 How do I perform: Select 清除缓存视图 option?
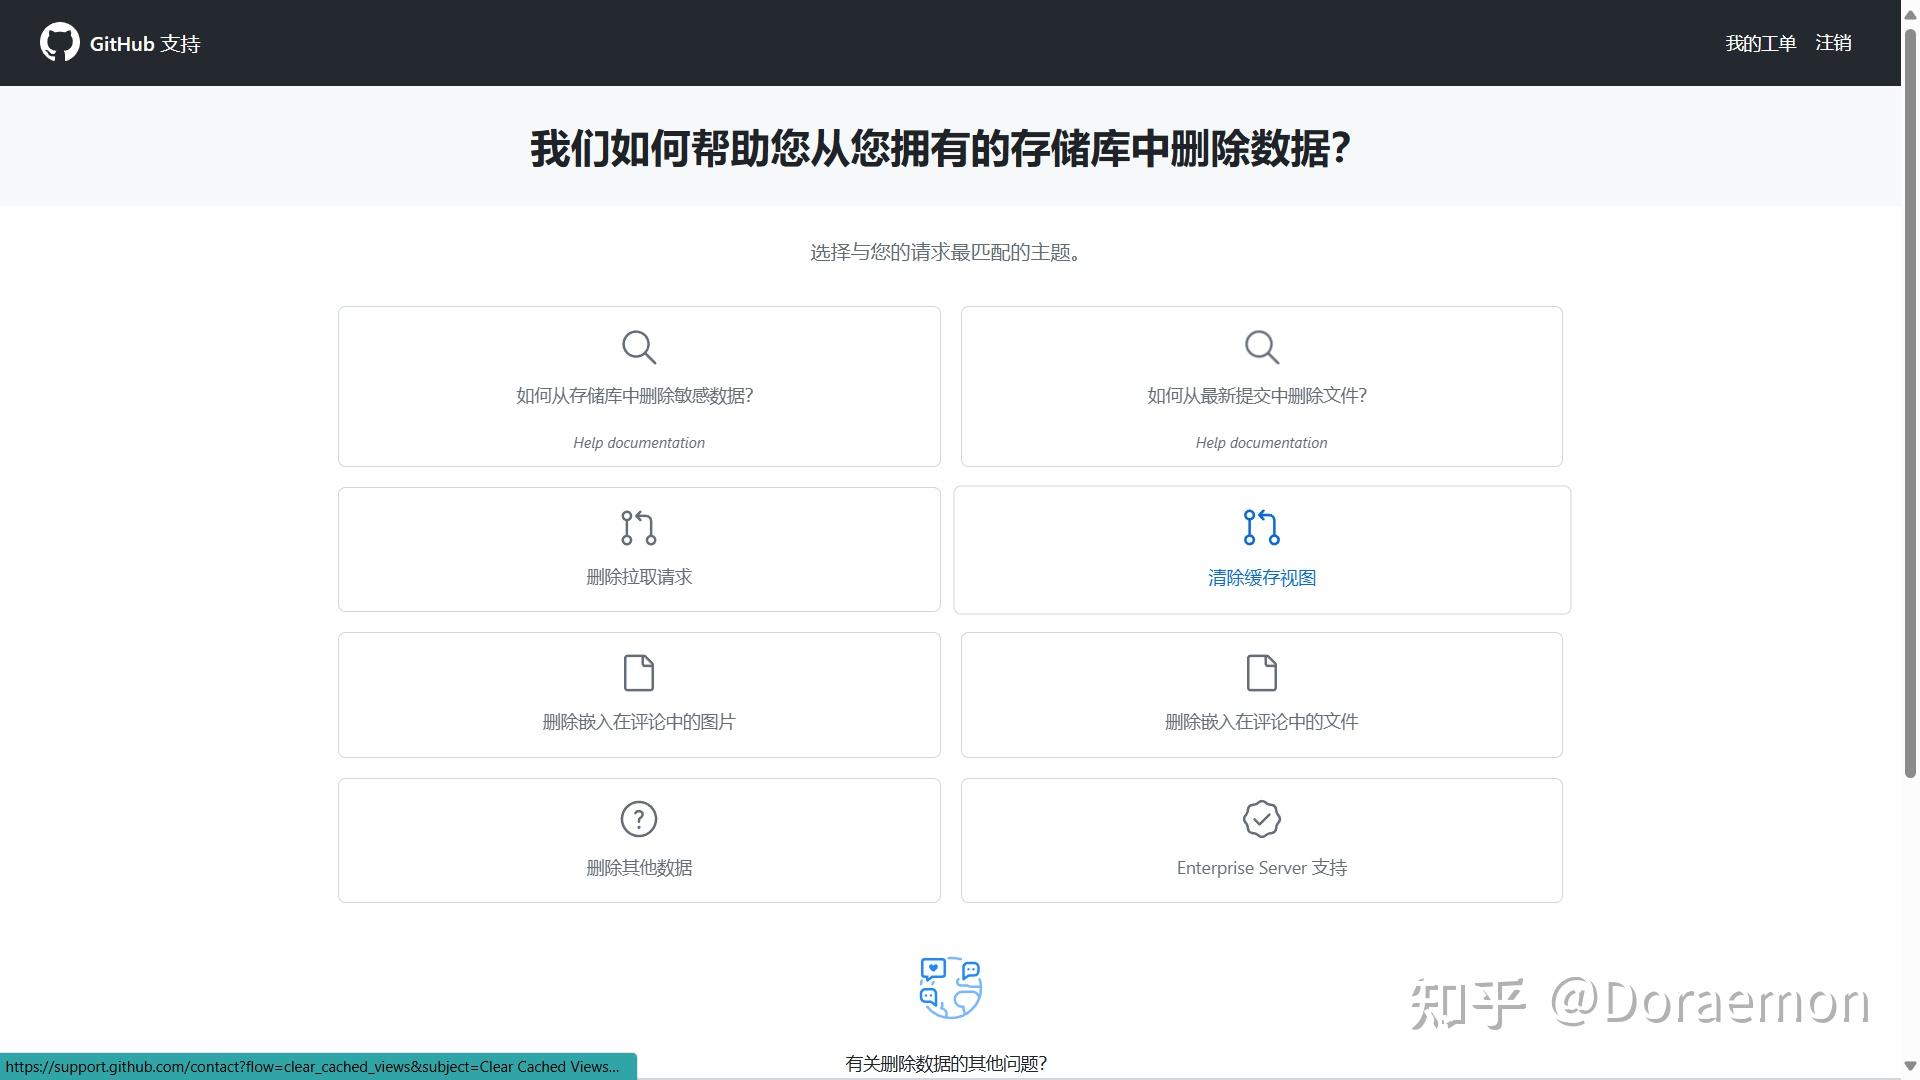pos(1262,550)
